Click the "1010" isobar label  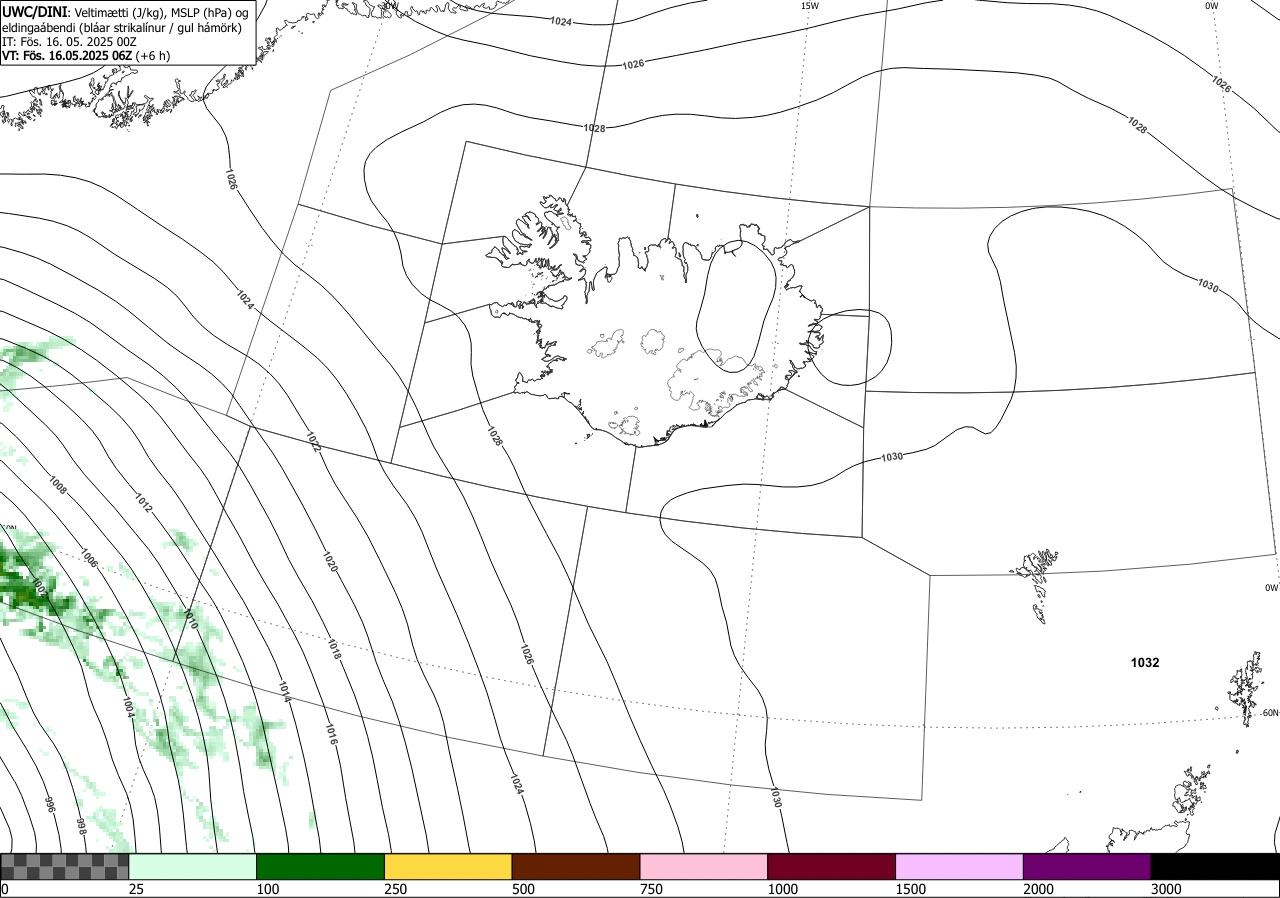pyautogui.click(x=190, y=619)
